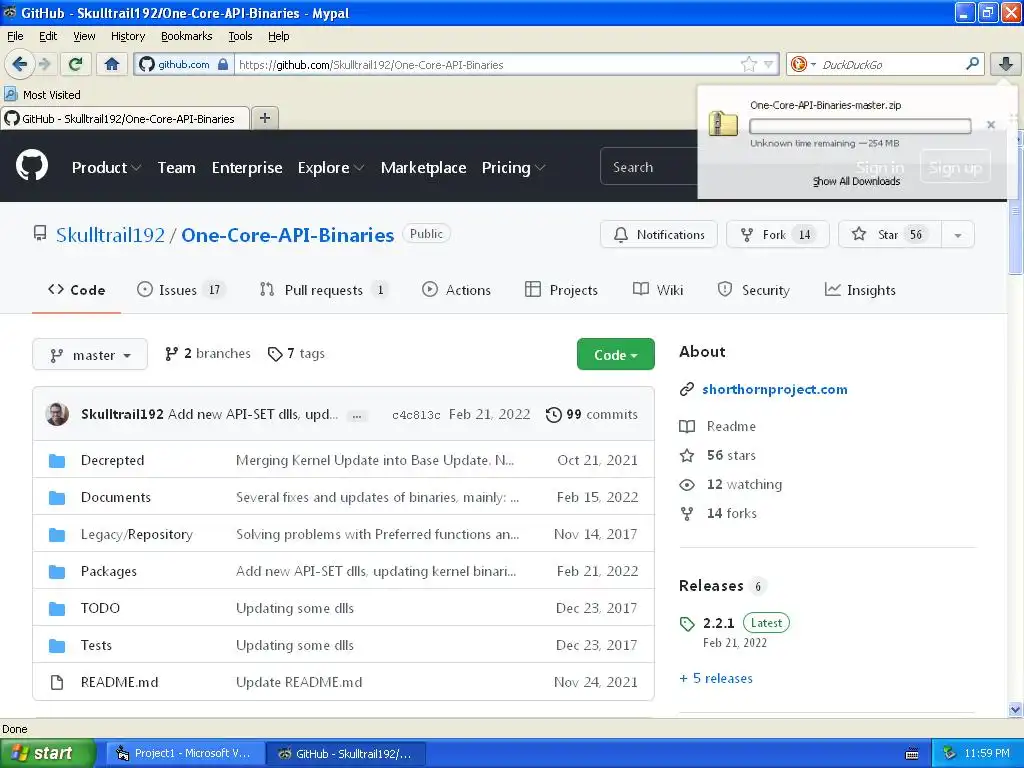
Task: Open the Tools menu
Action: click(x=240, y=36)
